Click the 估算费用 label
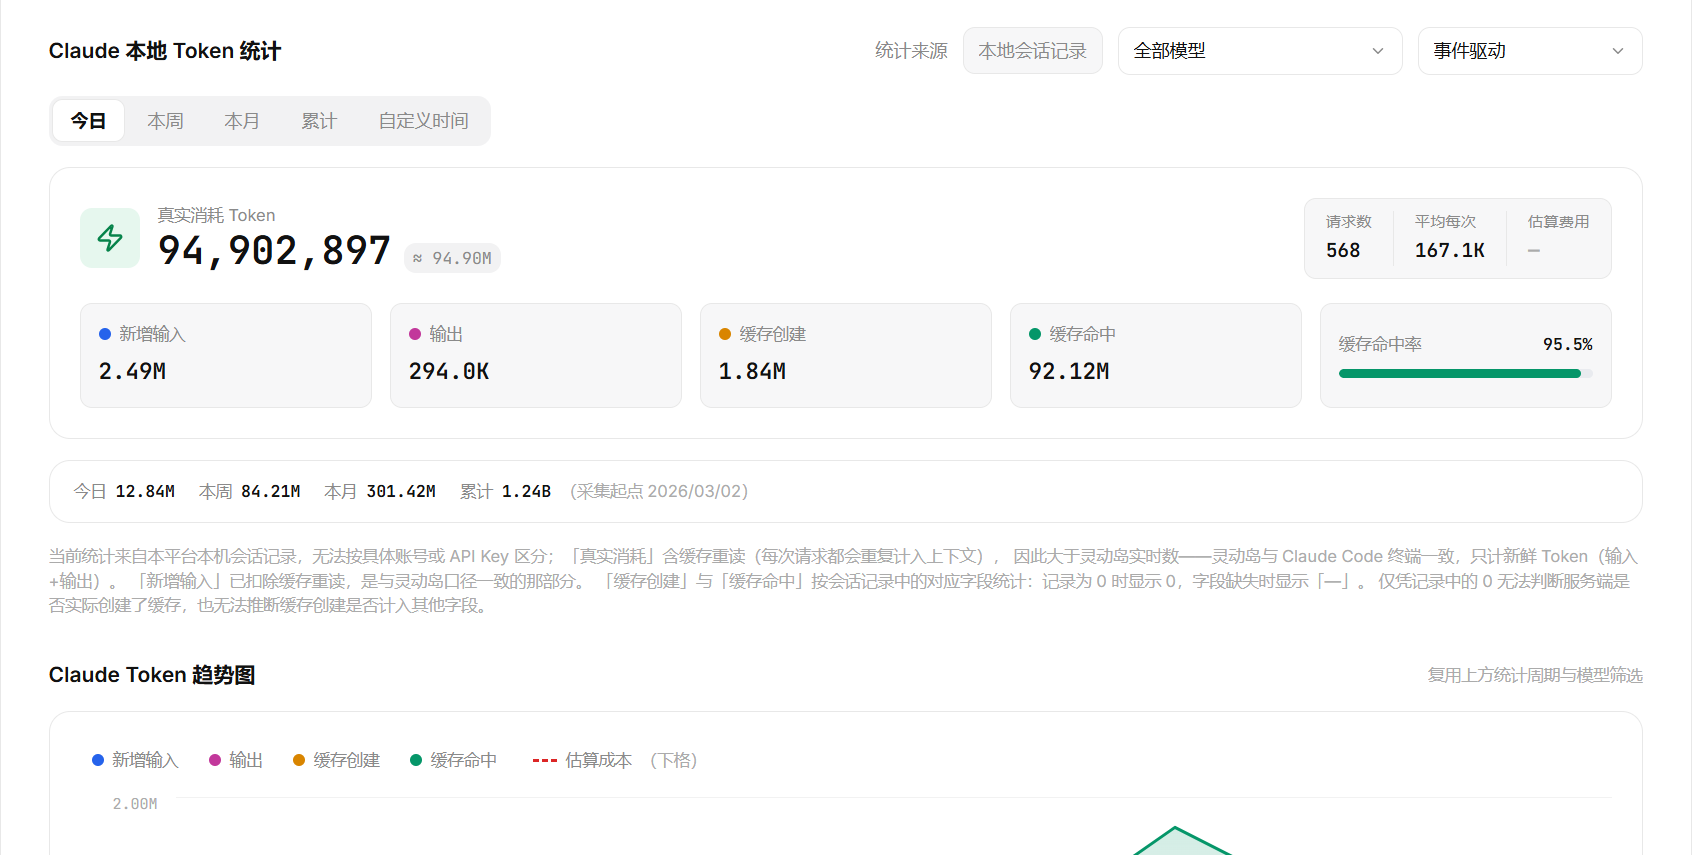The height and width of the screenshot is (855, 1692). [1558, 222]
